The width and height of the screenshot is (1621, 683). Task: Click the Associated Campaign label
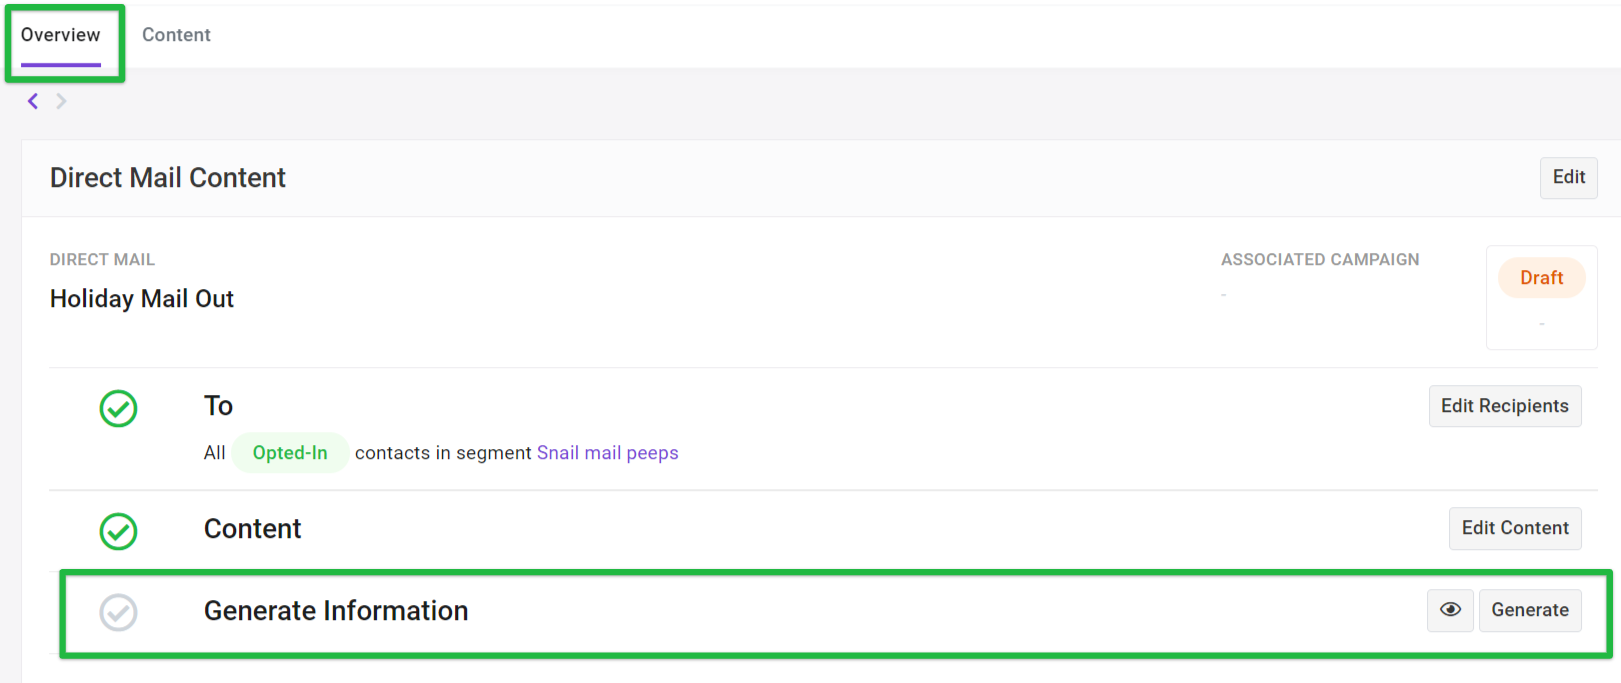tap(1320, 259)
